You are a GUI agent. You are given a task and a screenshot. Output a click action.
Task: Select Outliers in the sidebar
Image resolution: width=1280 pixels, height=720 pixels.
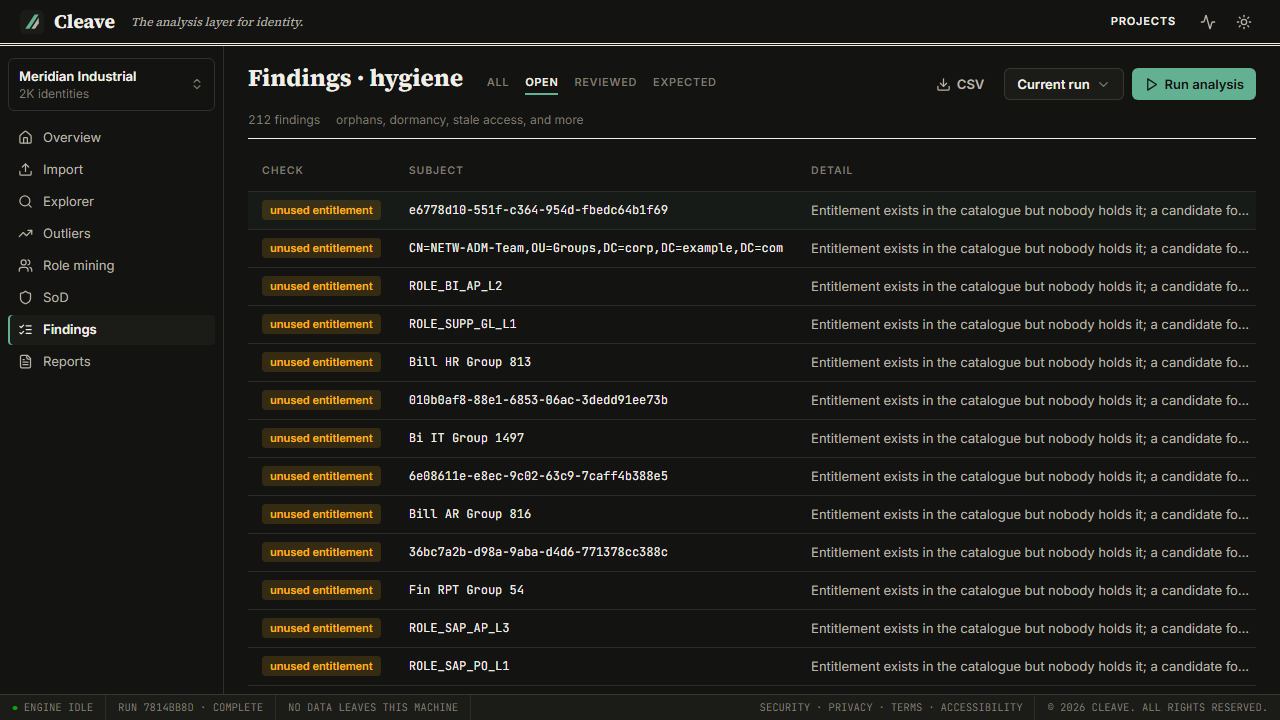tap(111, 234)
